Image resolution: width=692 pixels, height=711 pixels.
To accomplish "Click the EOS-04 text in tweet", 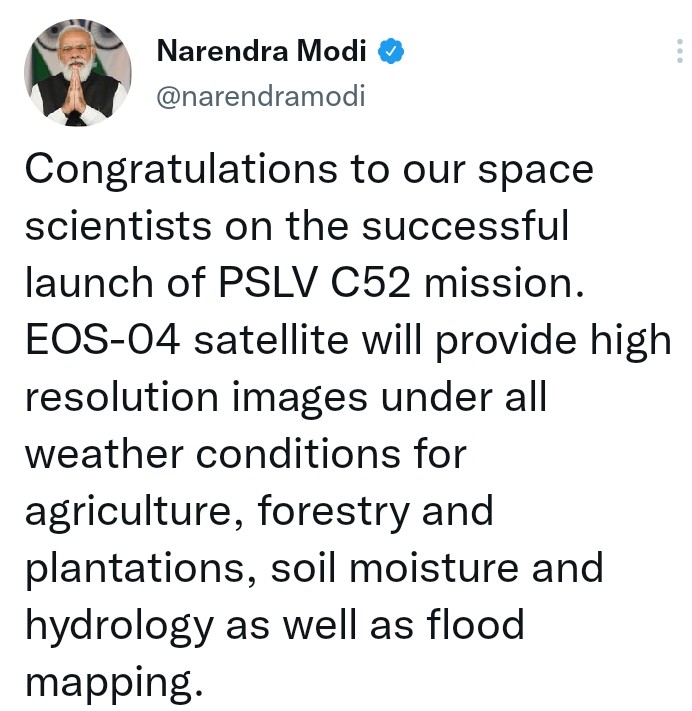I will [x=103, y=340].
